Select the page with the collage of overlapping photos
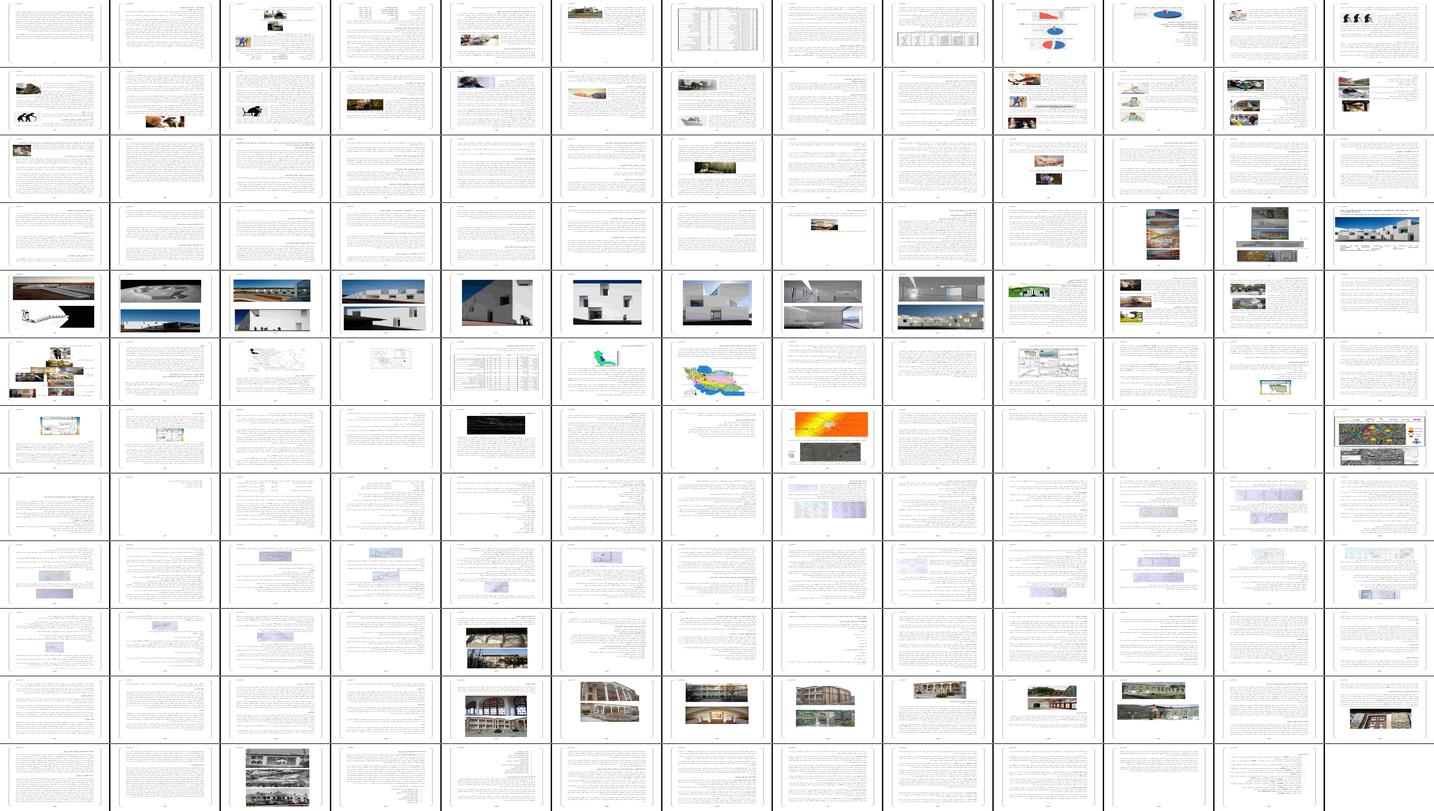 (55, 370)
